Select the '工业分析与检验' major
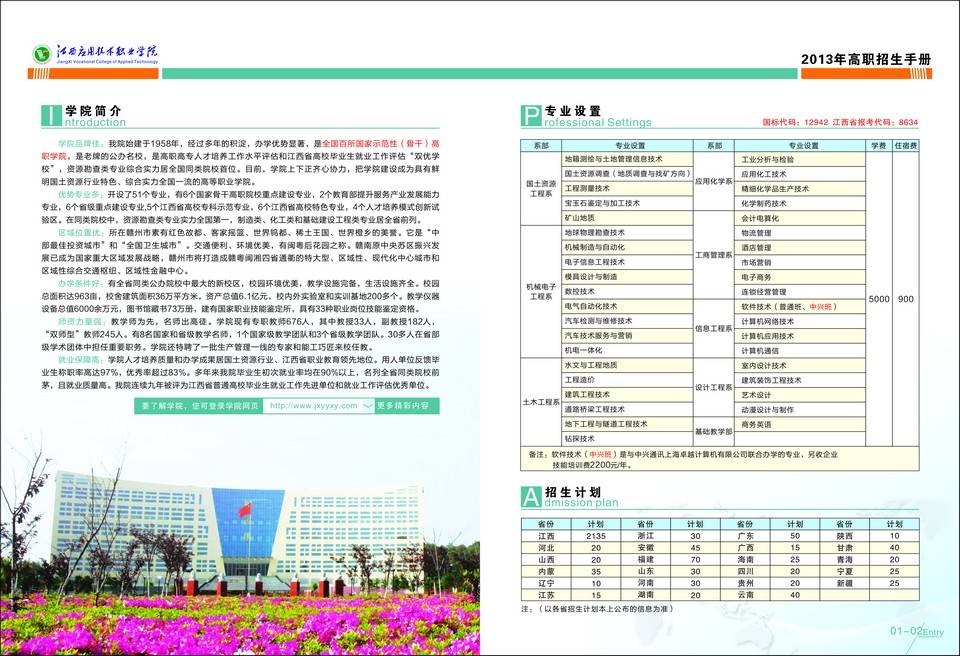The width and height of the screenshot is (960, 656). tap(800, 159)
